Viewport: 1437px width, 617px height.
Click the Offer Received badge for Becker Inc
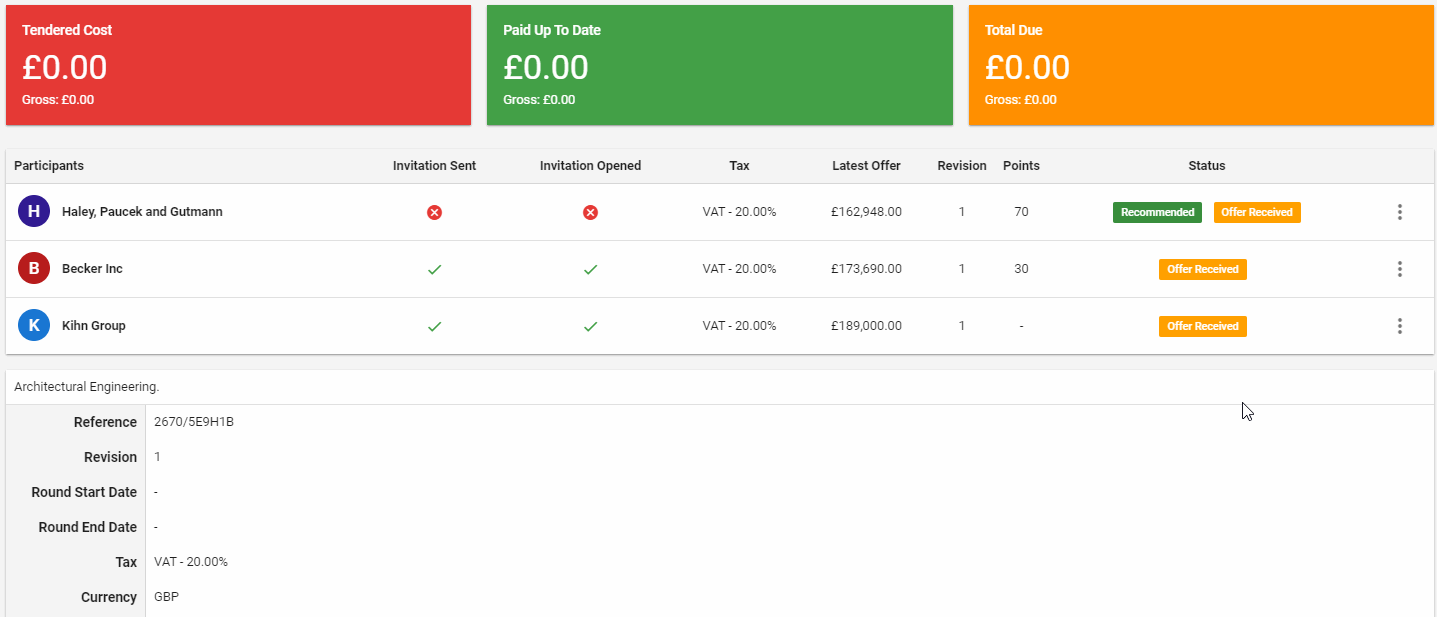[1203, 269]
